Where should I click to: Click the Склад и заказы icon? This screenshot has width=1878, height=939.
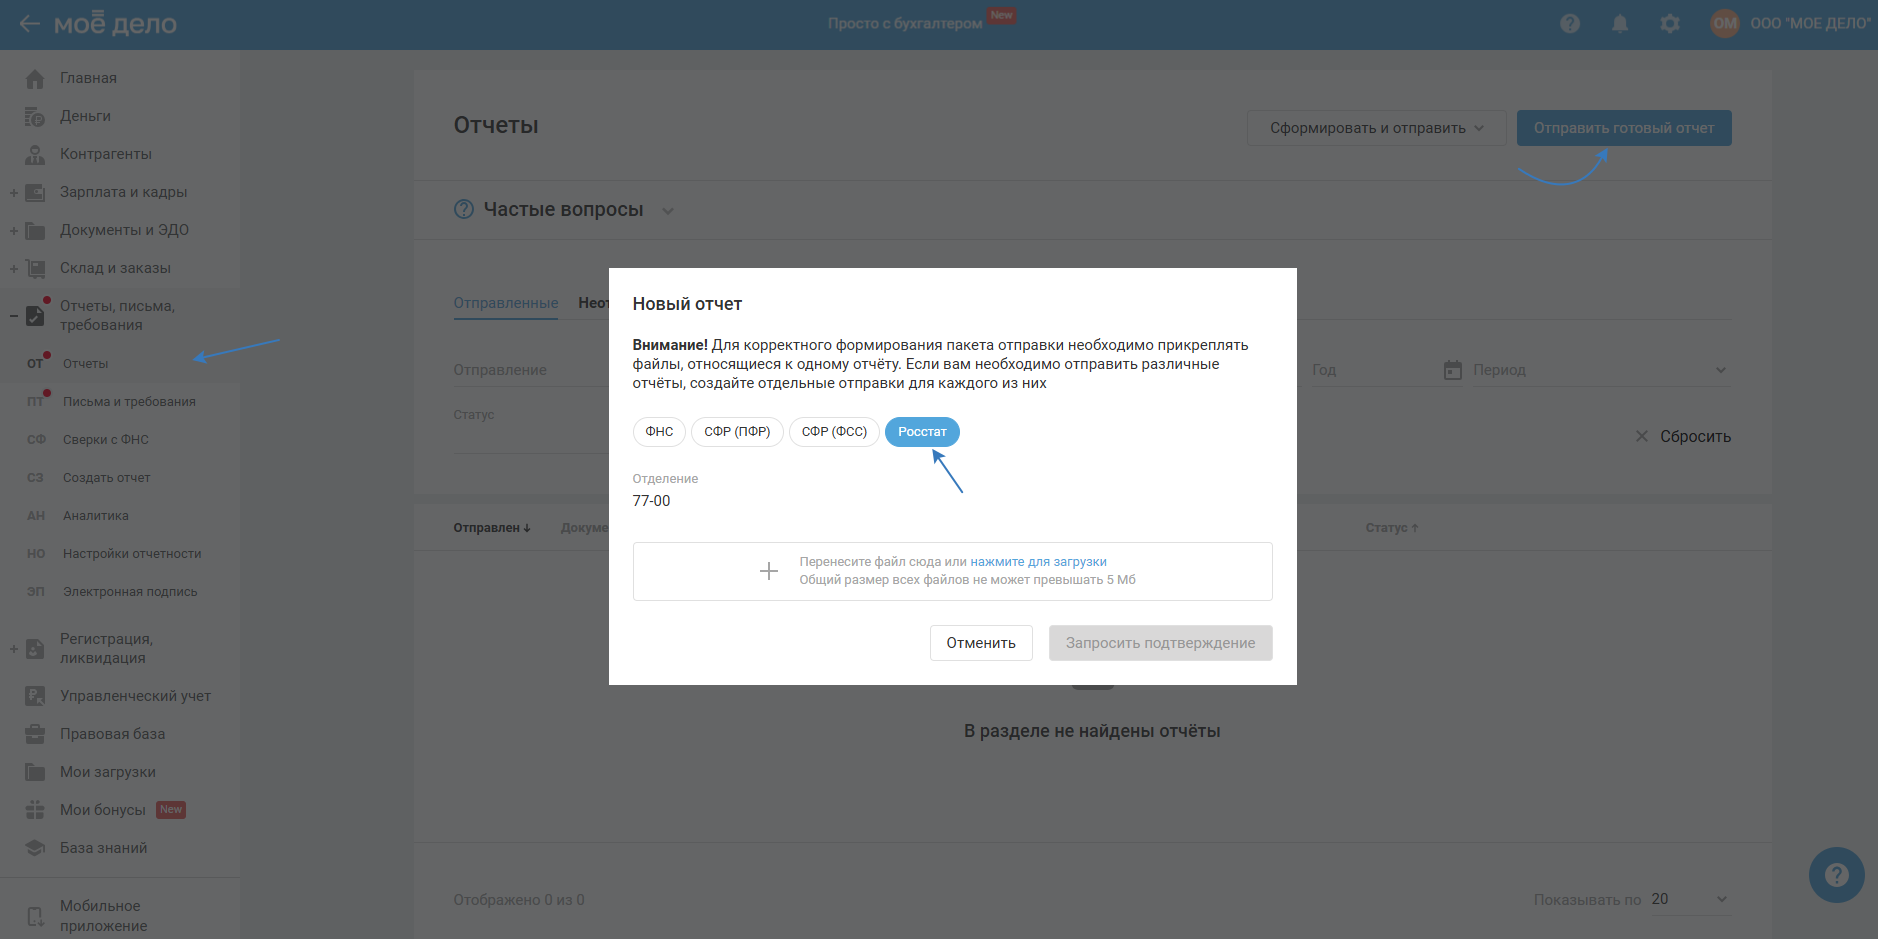point(35,268)
